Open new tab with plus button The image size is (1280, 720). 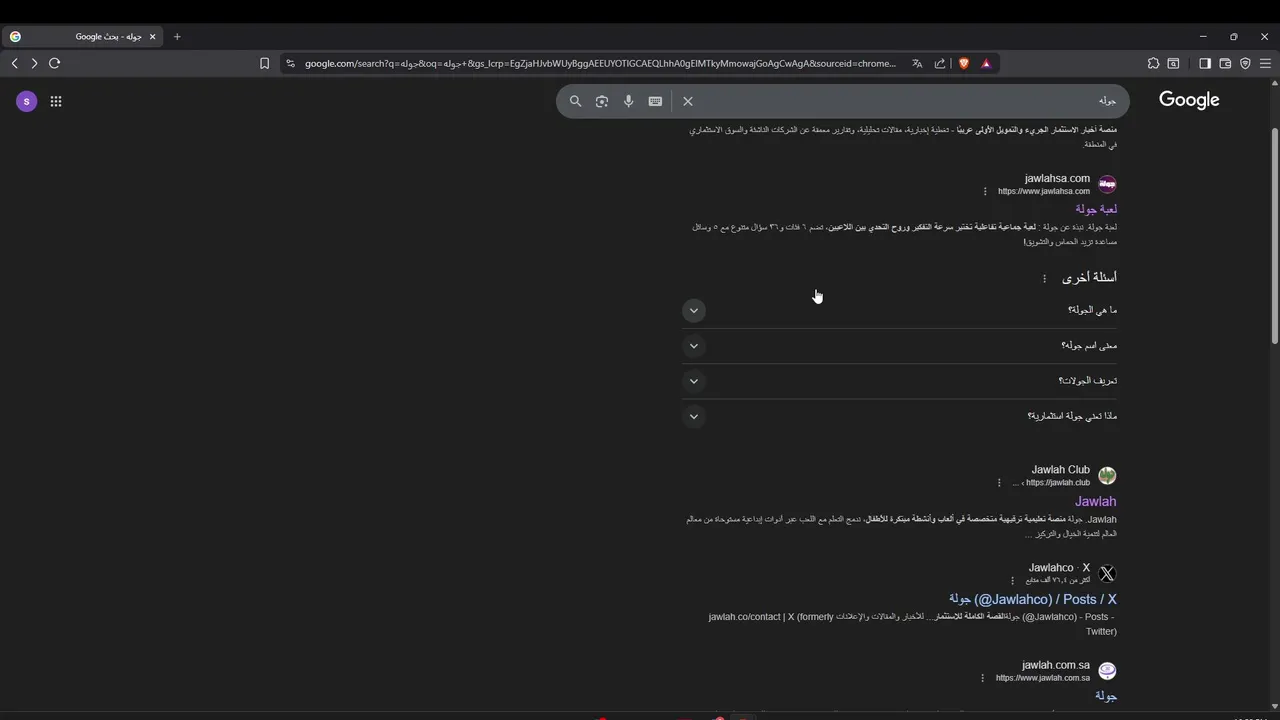click(x=177, y=37)
